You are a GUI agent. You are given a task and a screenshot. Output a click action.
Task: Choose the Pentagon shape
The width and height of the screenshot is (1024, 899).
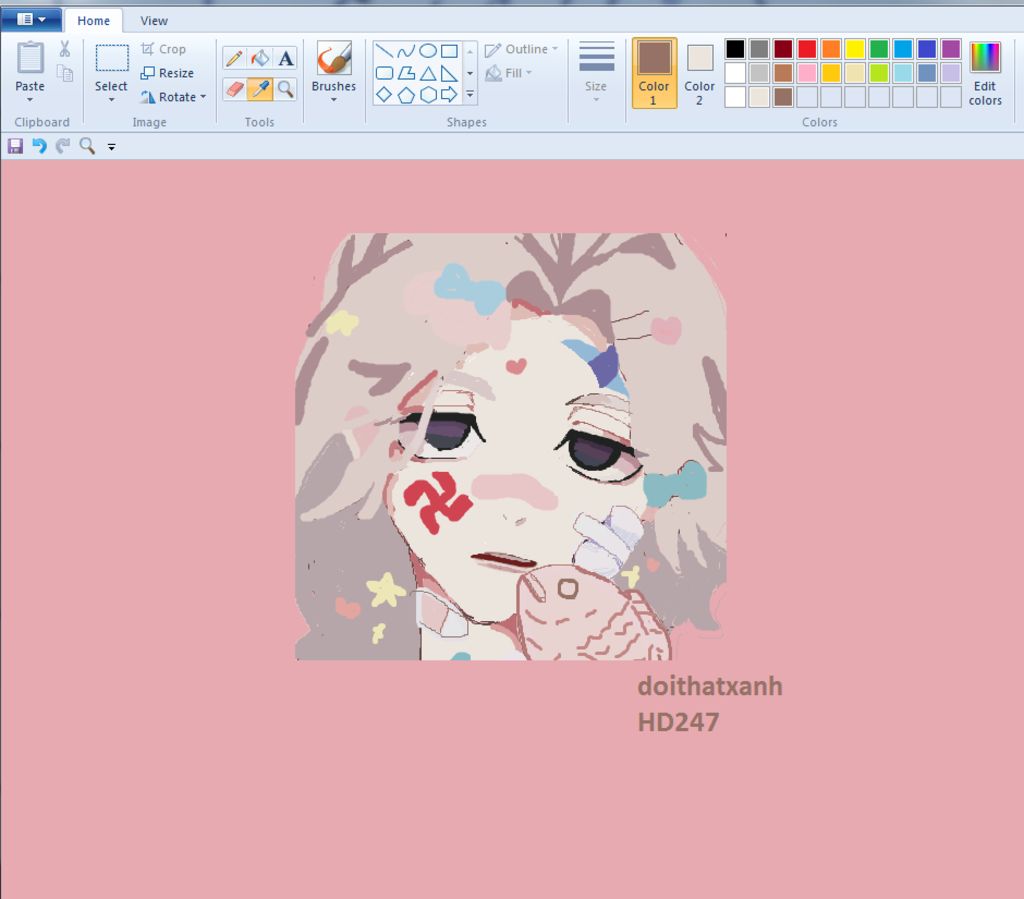pyautogui.click(x=406, y=95)
